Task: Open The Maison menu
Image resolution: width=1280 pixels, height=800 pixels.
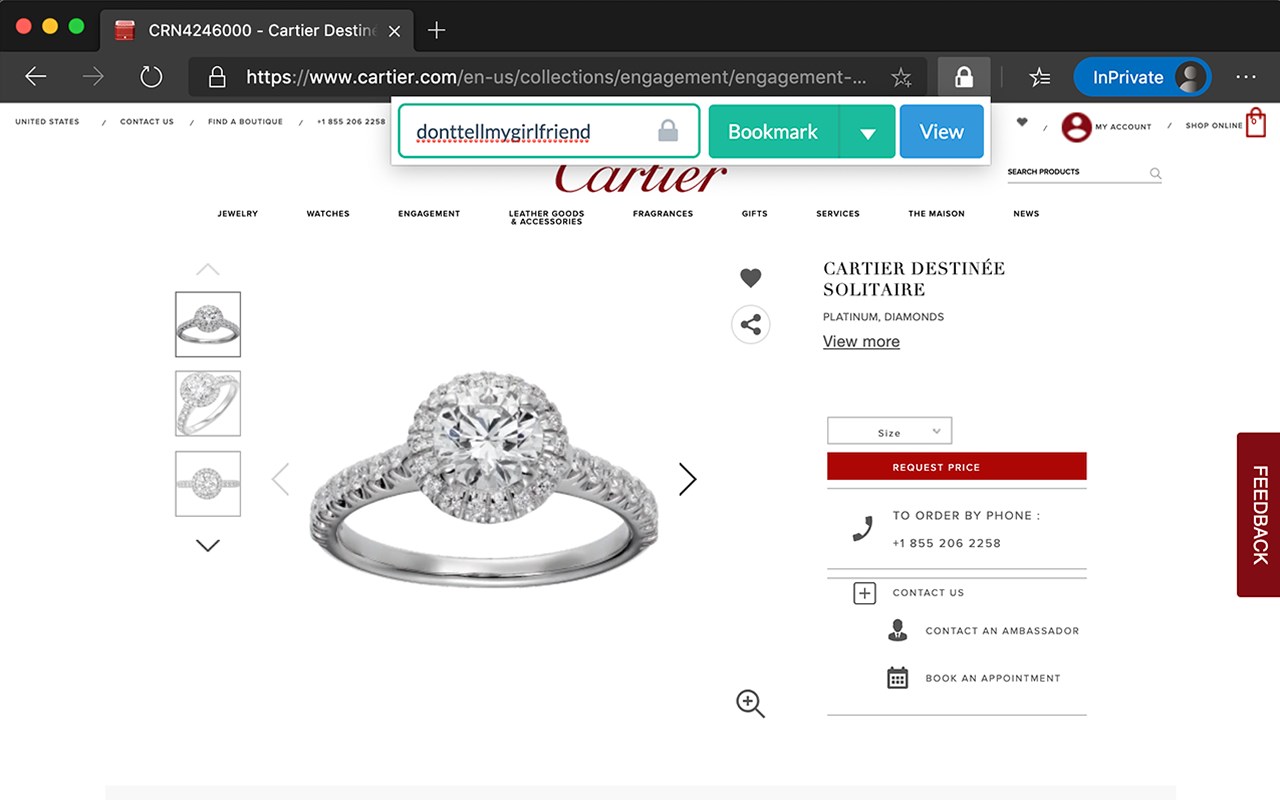Action: 937,214
